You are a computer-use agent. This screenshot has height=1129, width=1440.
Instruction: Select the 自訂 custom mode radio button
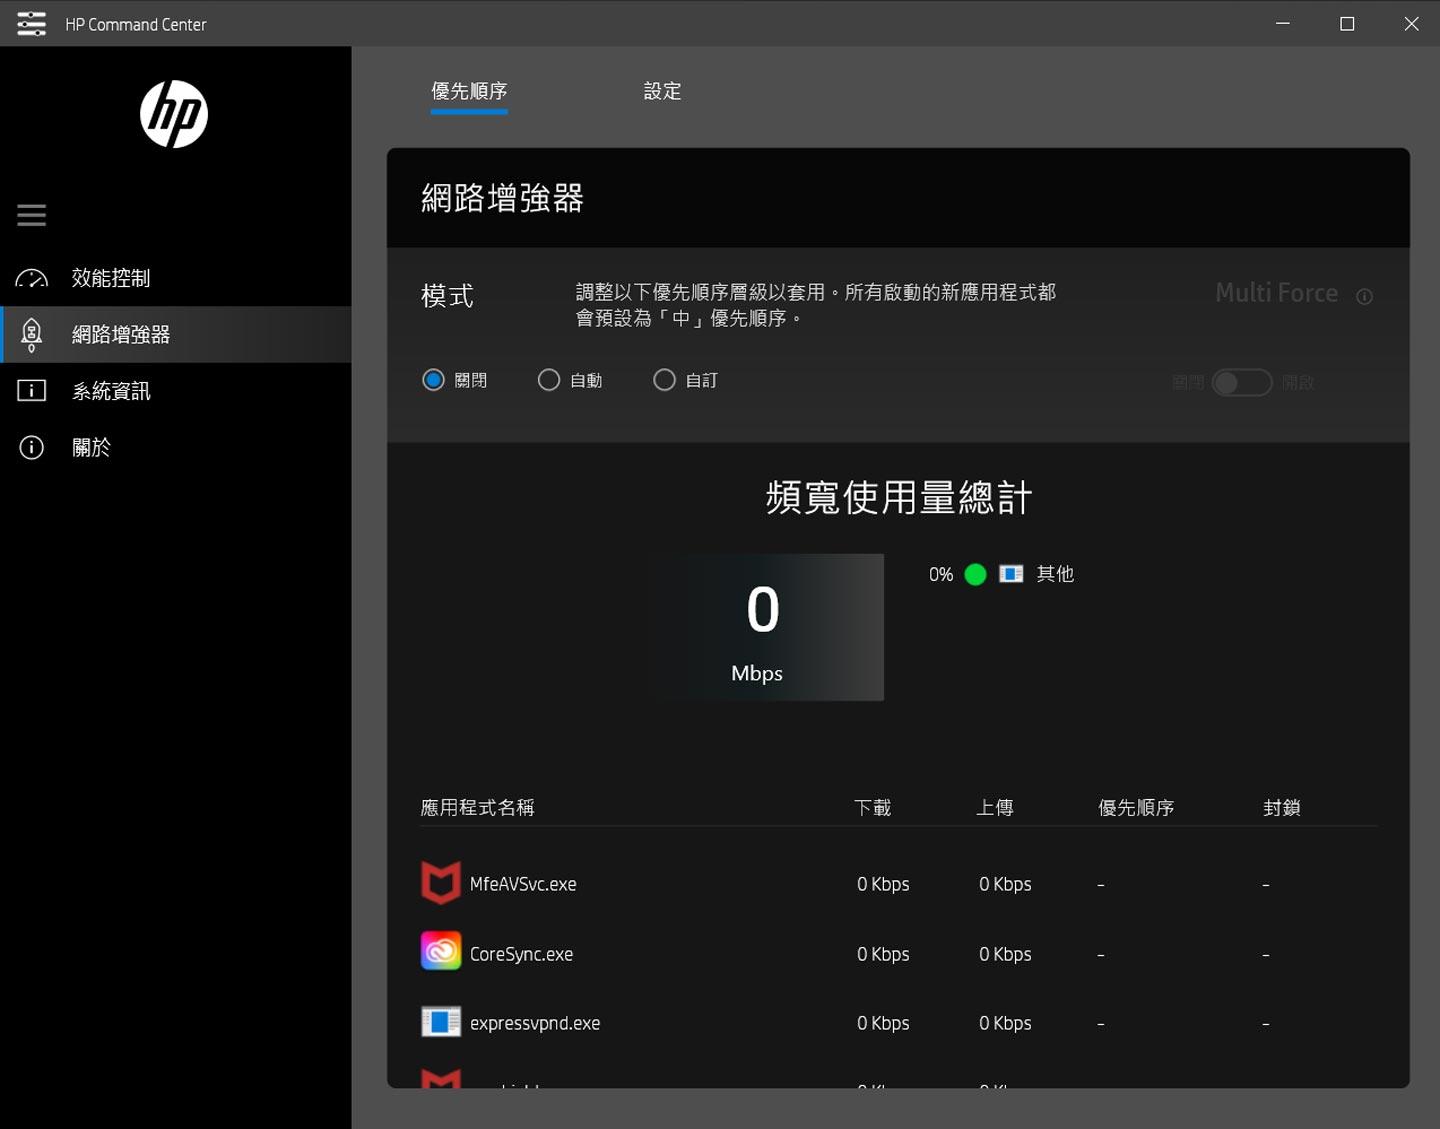(x=664, y=380)
